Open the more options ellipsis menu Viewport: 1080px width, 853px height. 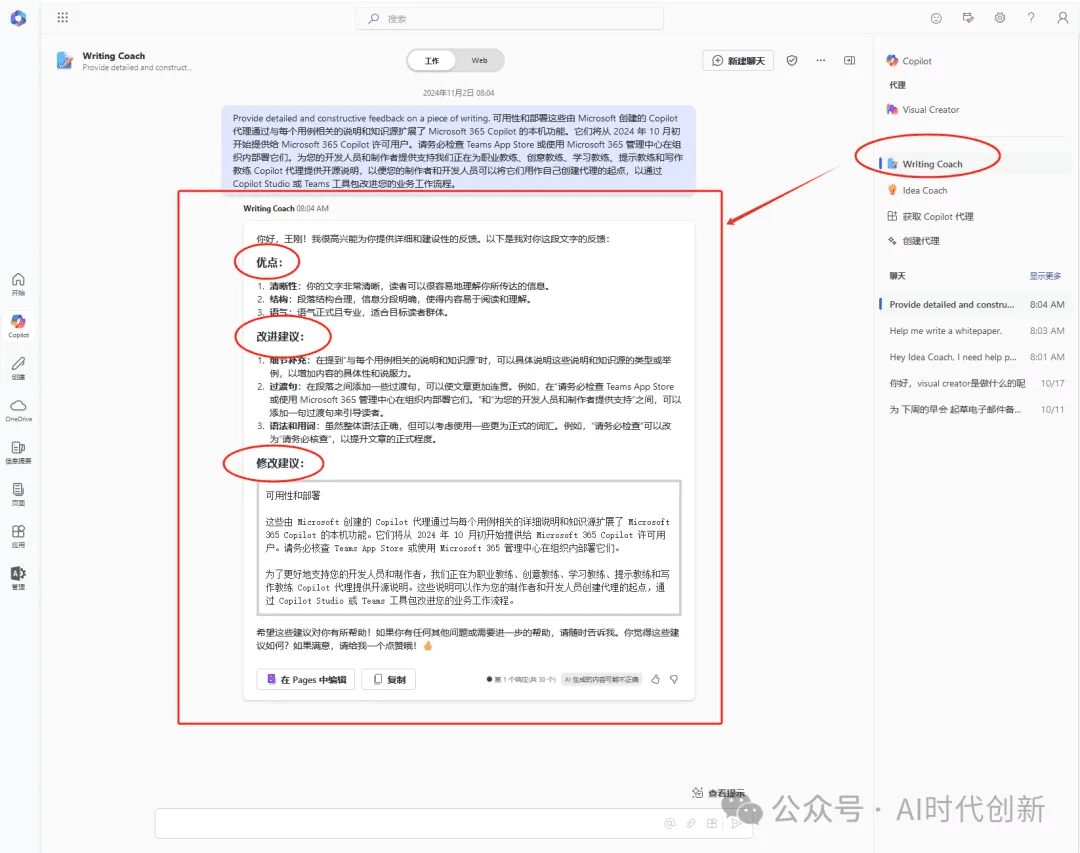[x=820, y=61]
